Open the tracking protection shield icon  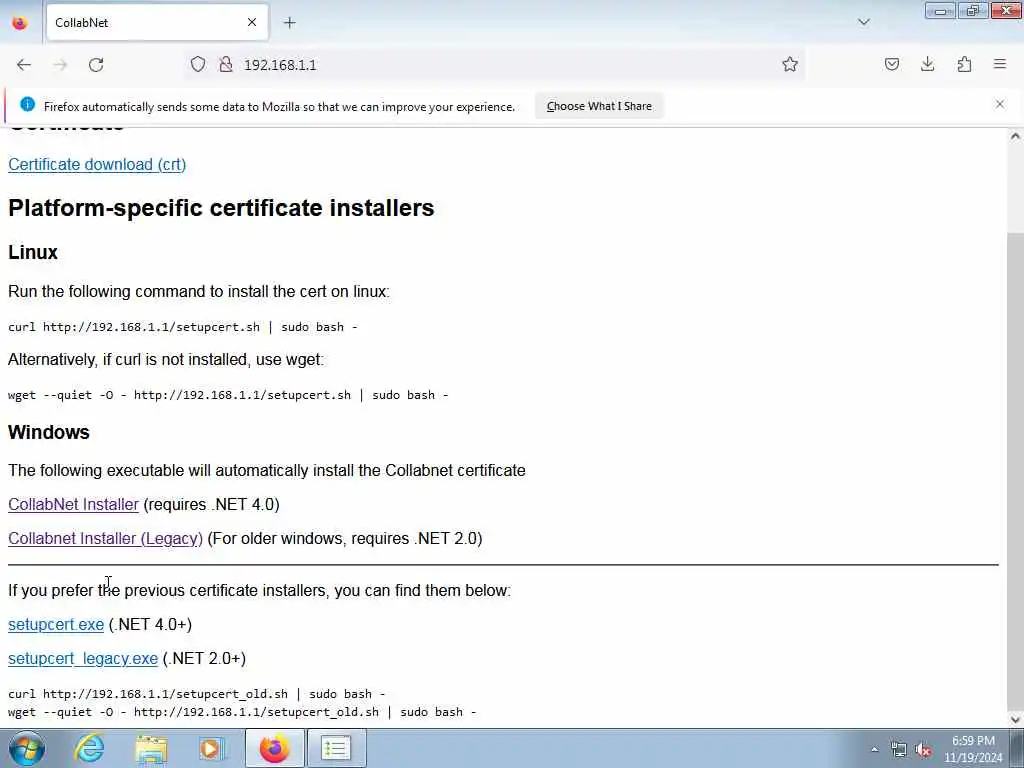[x=198, y=64]
